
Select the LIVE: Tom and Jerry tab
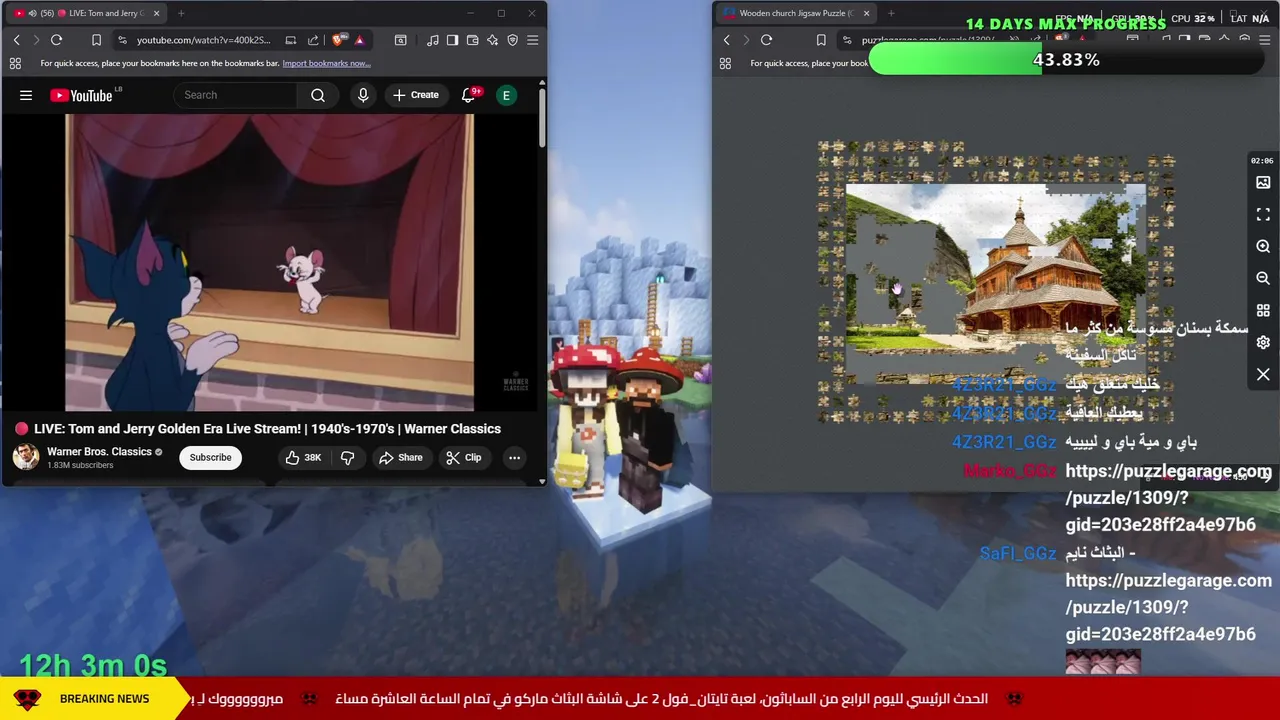pos(85,13)
